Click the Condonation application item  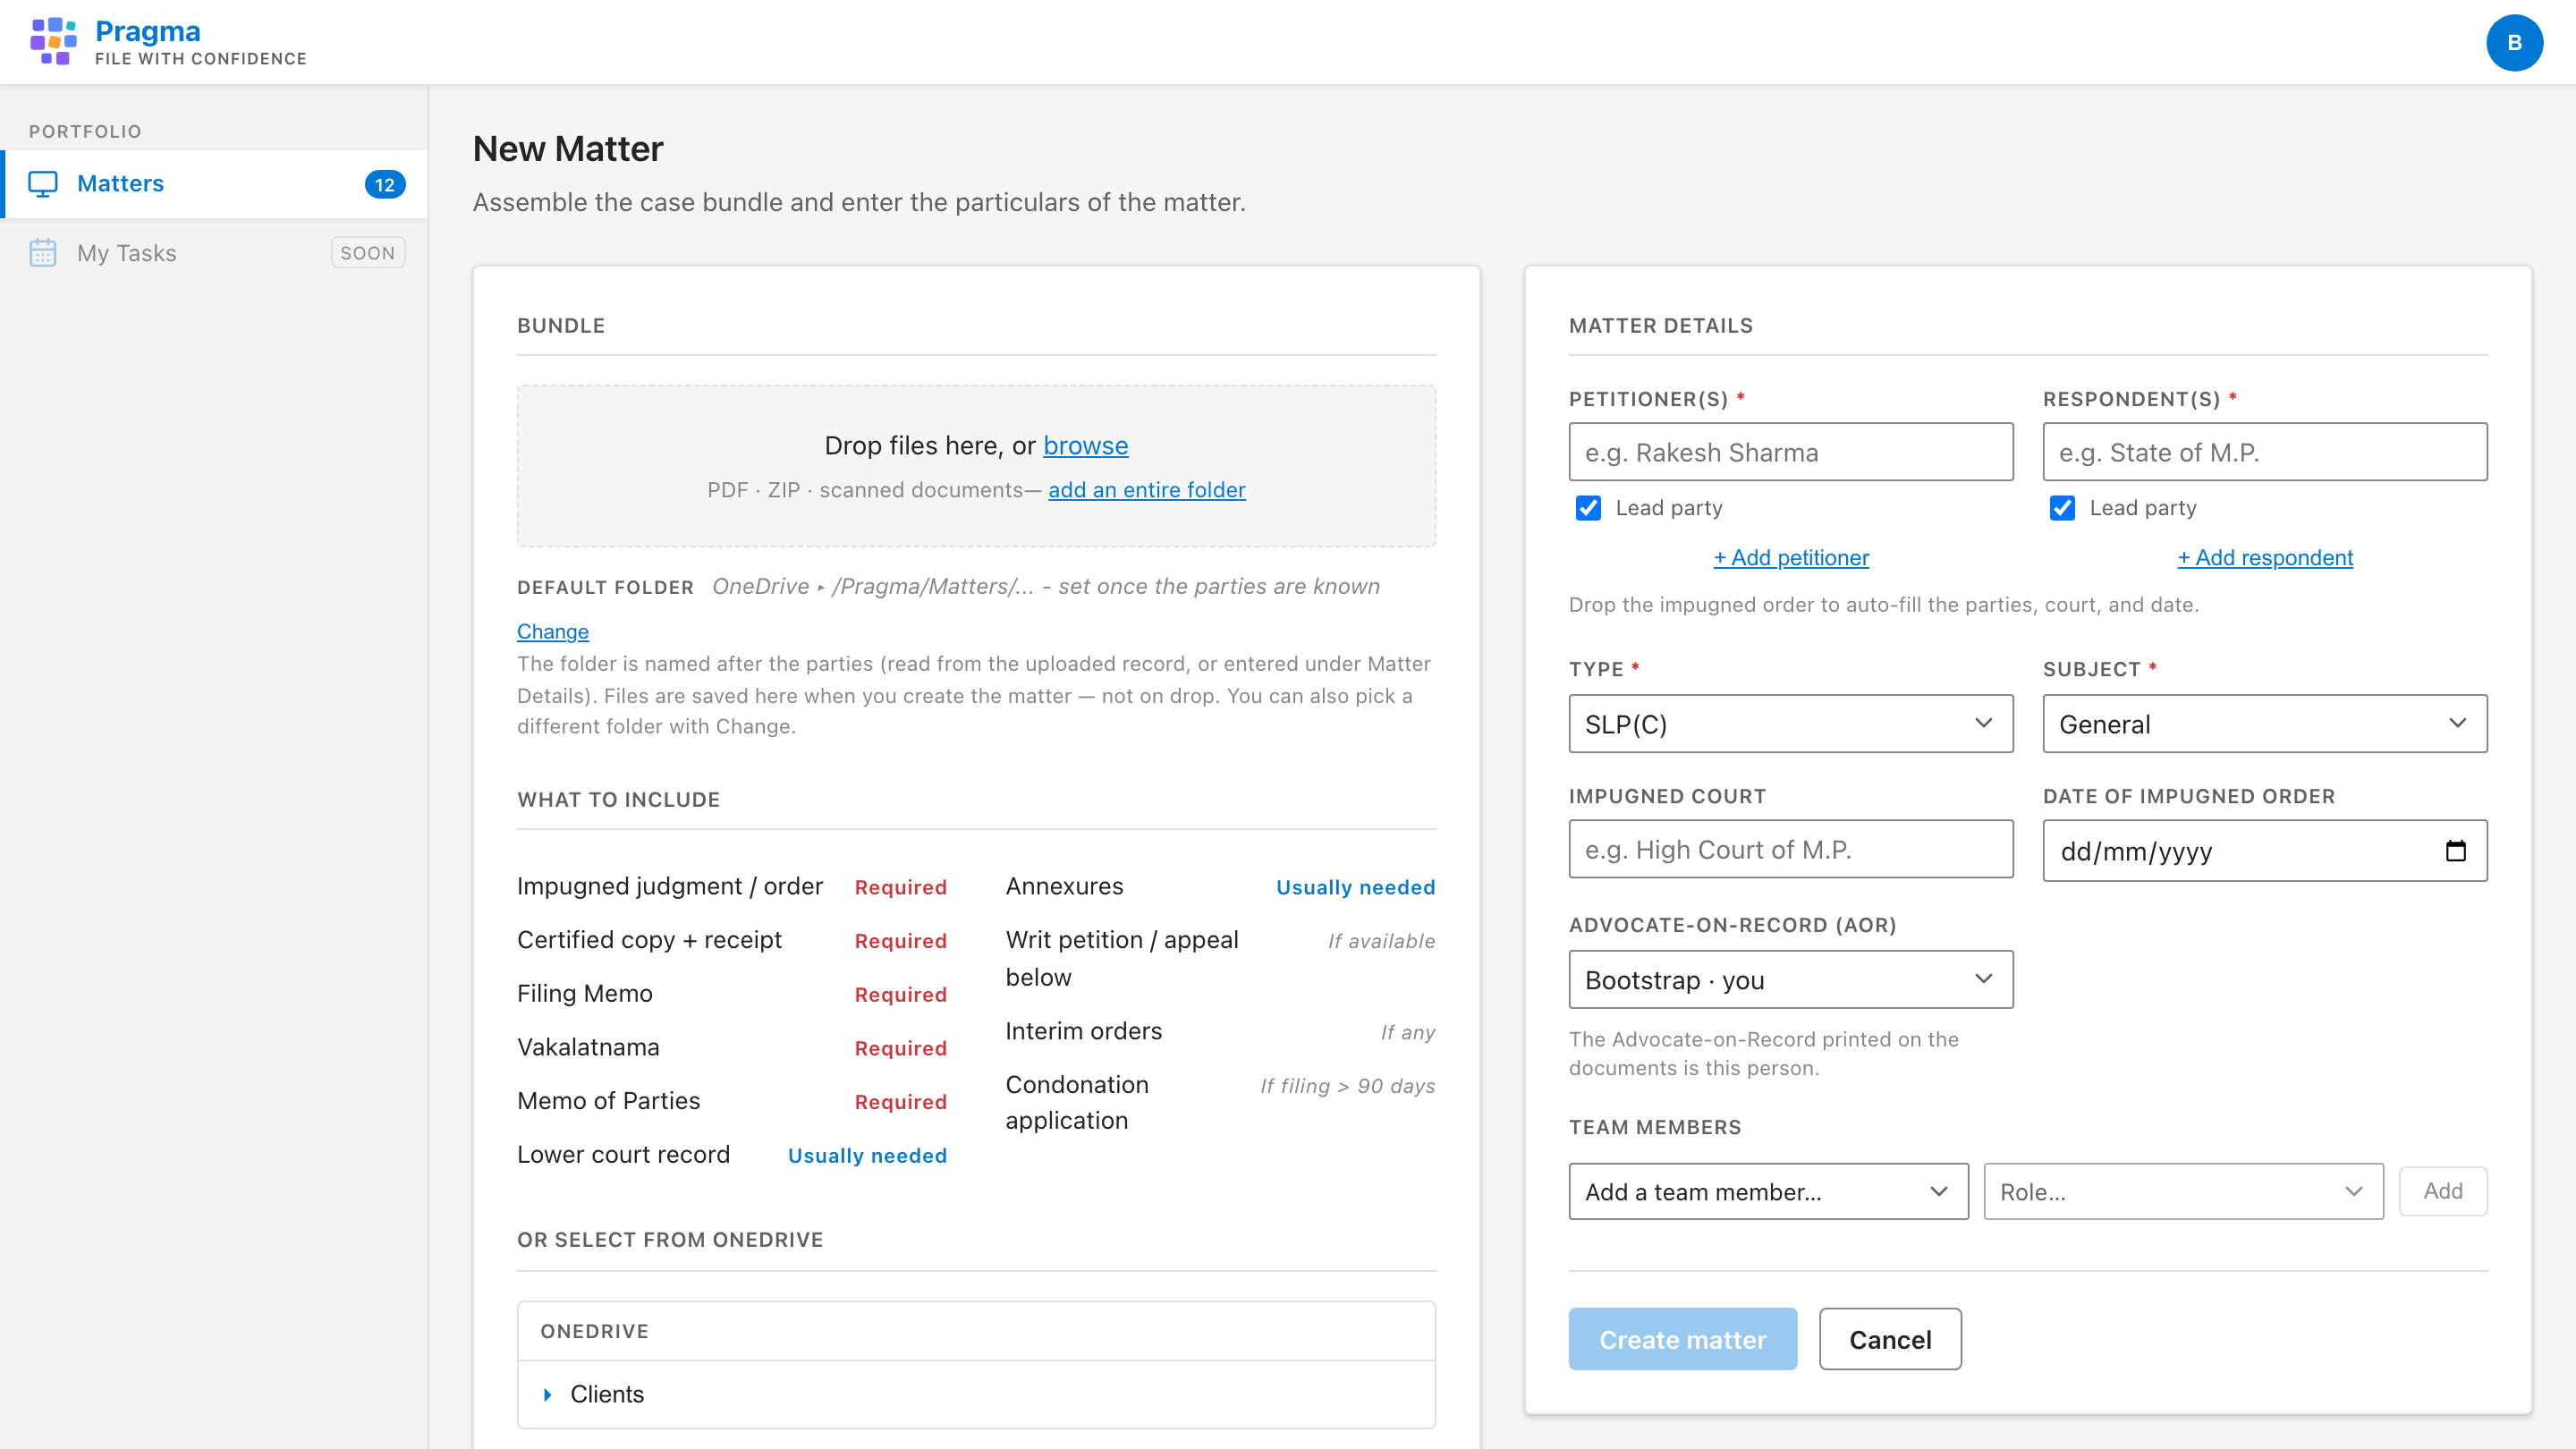[1077, 1102]
